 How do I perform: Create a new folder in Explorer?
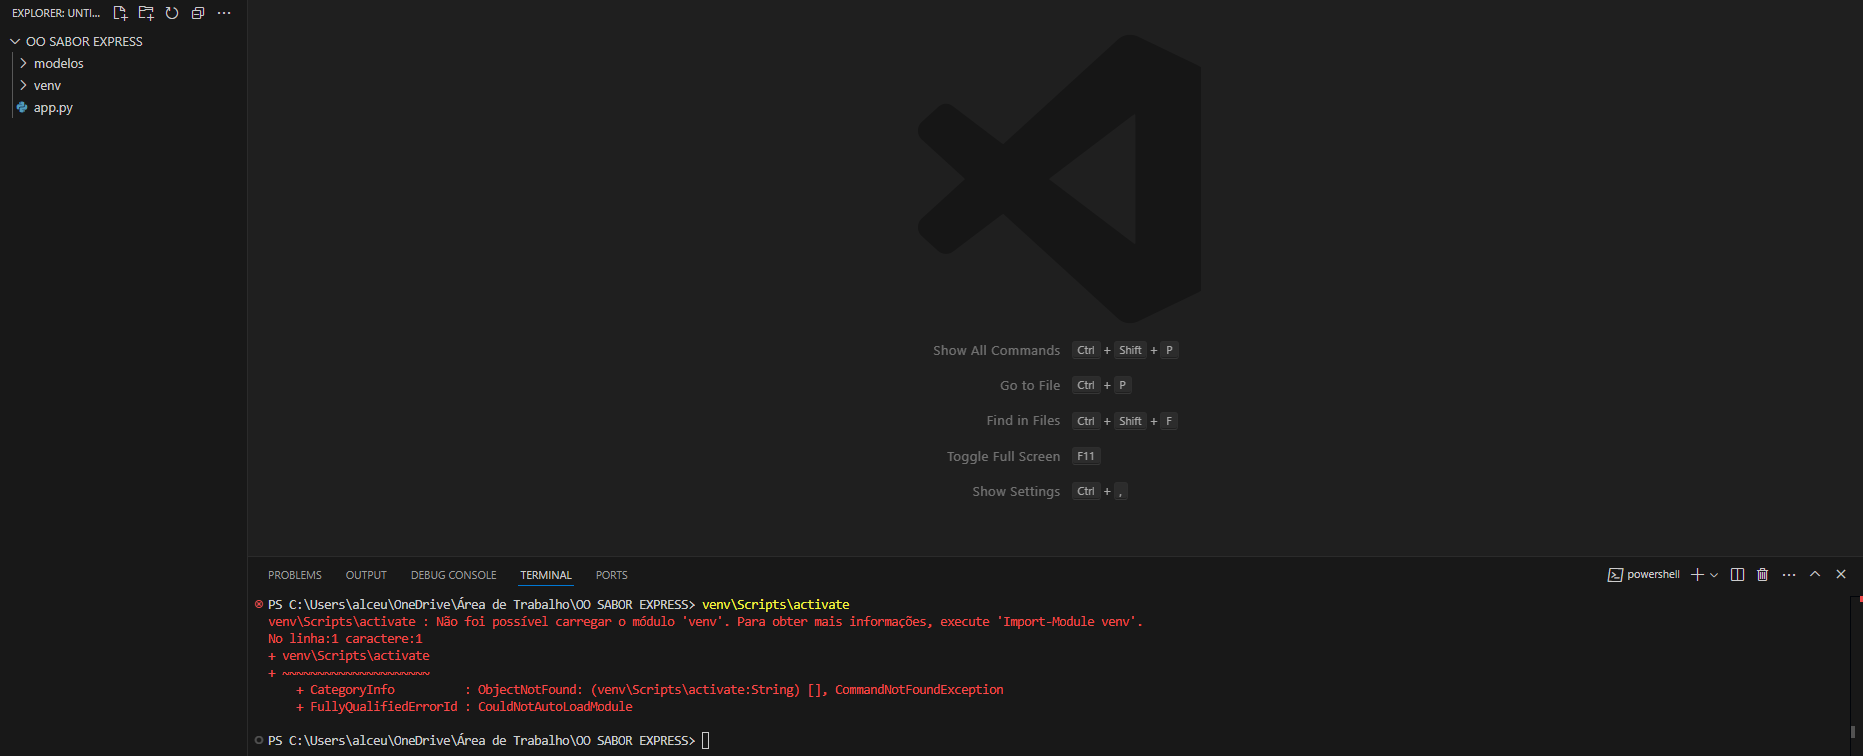pyautogui.click(x=146, y=13)
